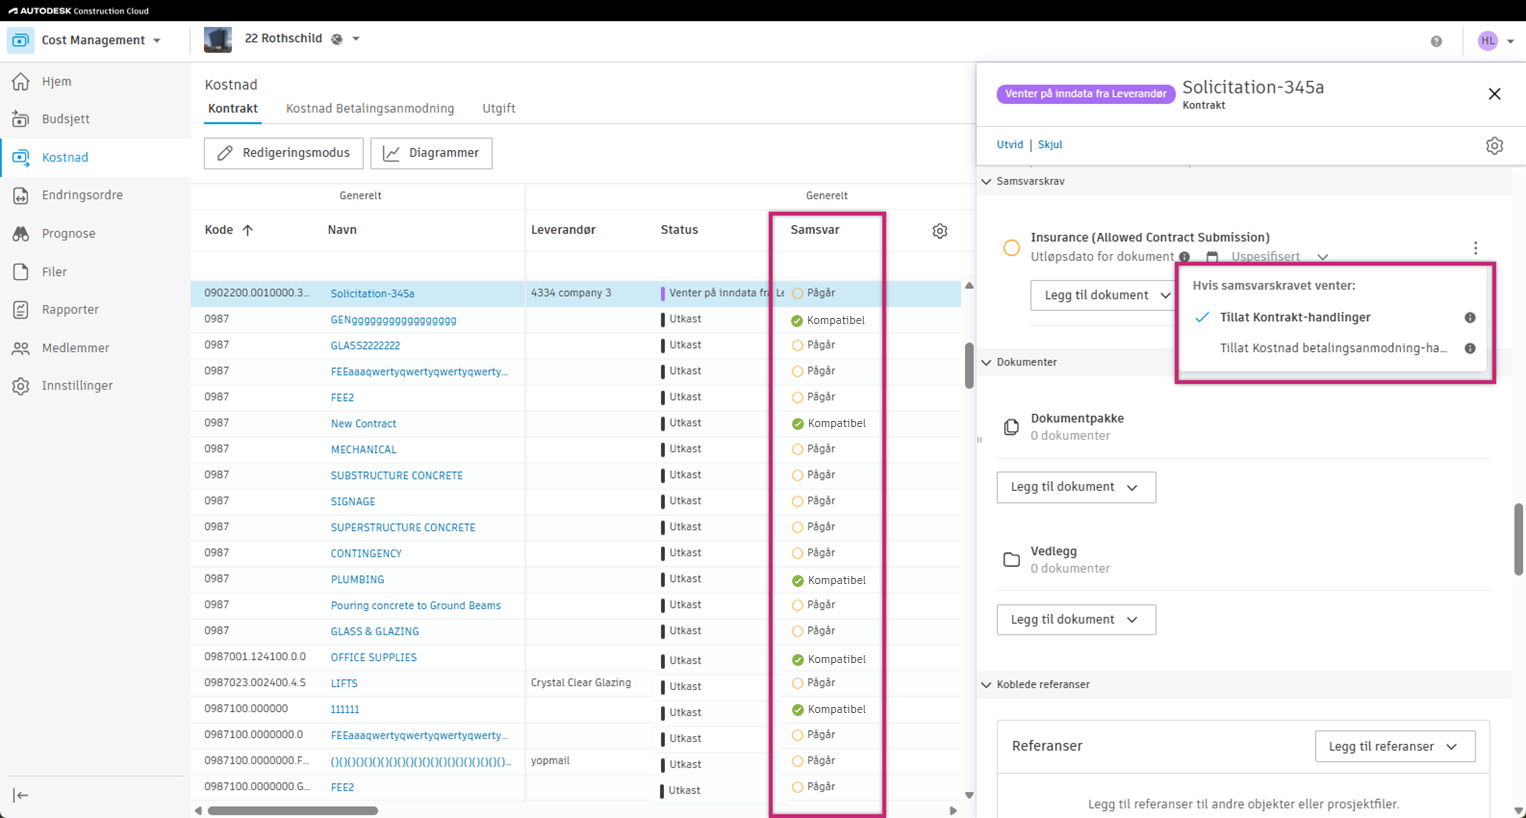Open the Insurance requirement three-dot menu
This screenshot has width=1526, height=818.
pyautogui.click(x=1475, y=248)
